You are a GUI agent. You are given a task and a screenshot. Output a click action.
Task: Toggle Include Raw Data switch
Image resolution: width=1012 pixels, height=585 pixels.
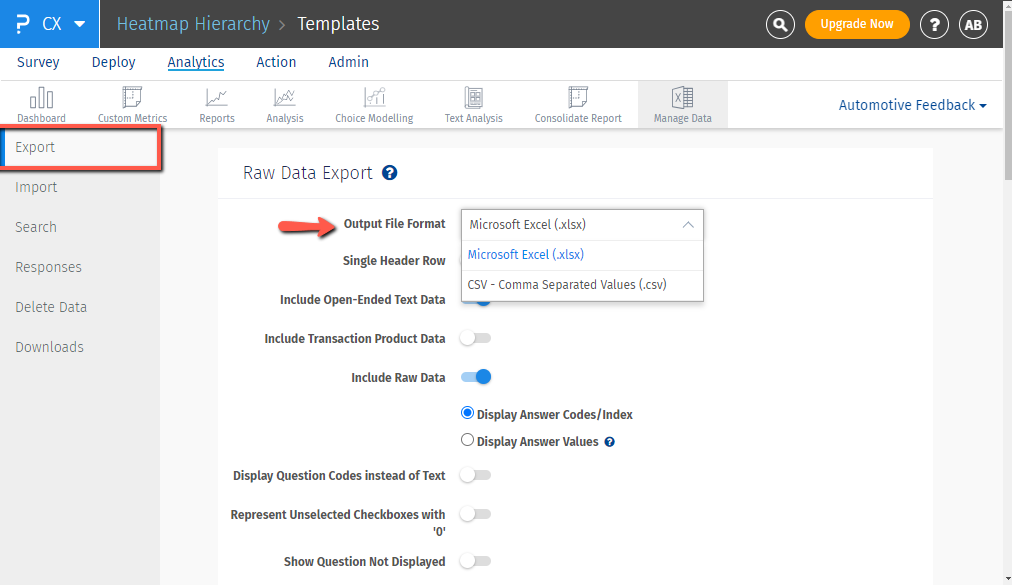(x=476, y=377)
